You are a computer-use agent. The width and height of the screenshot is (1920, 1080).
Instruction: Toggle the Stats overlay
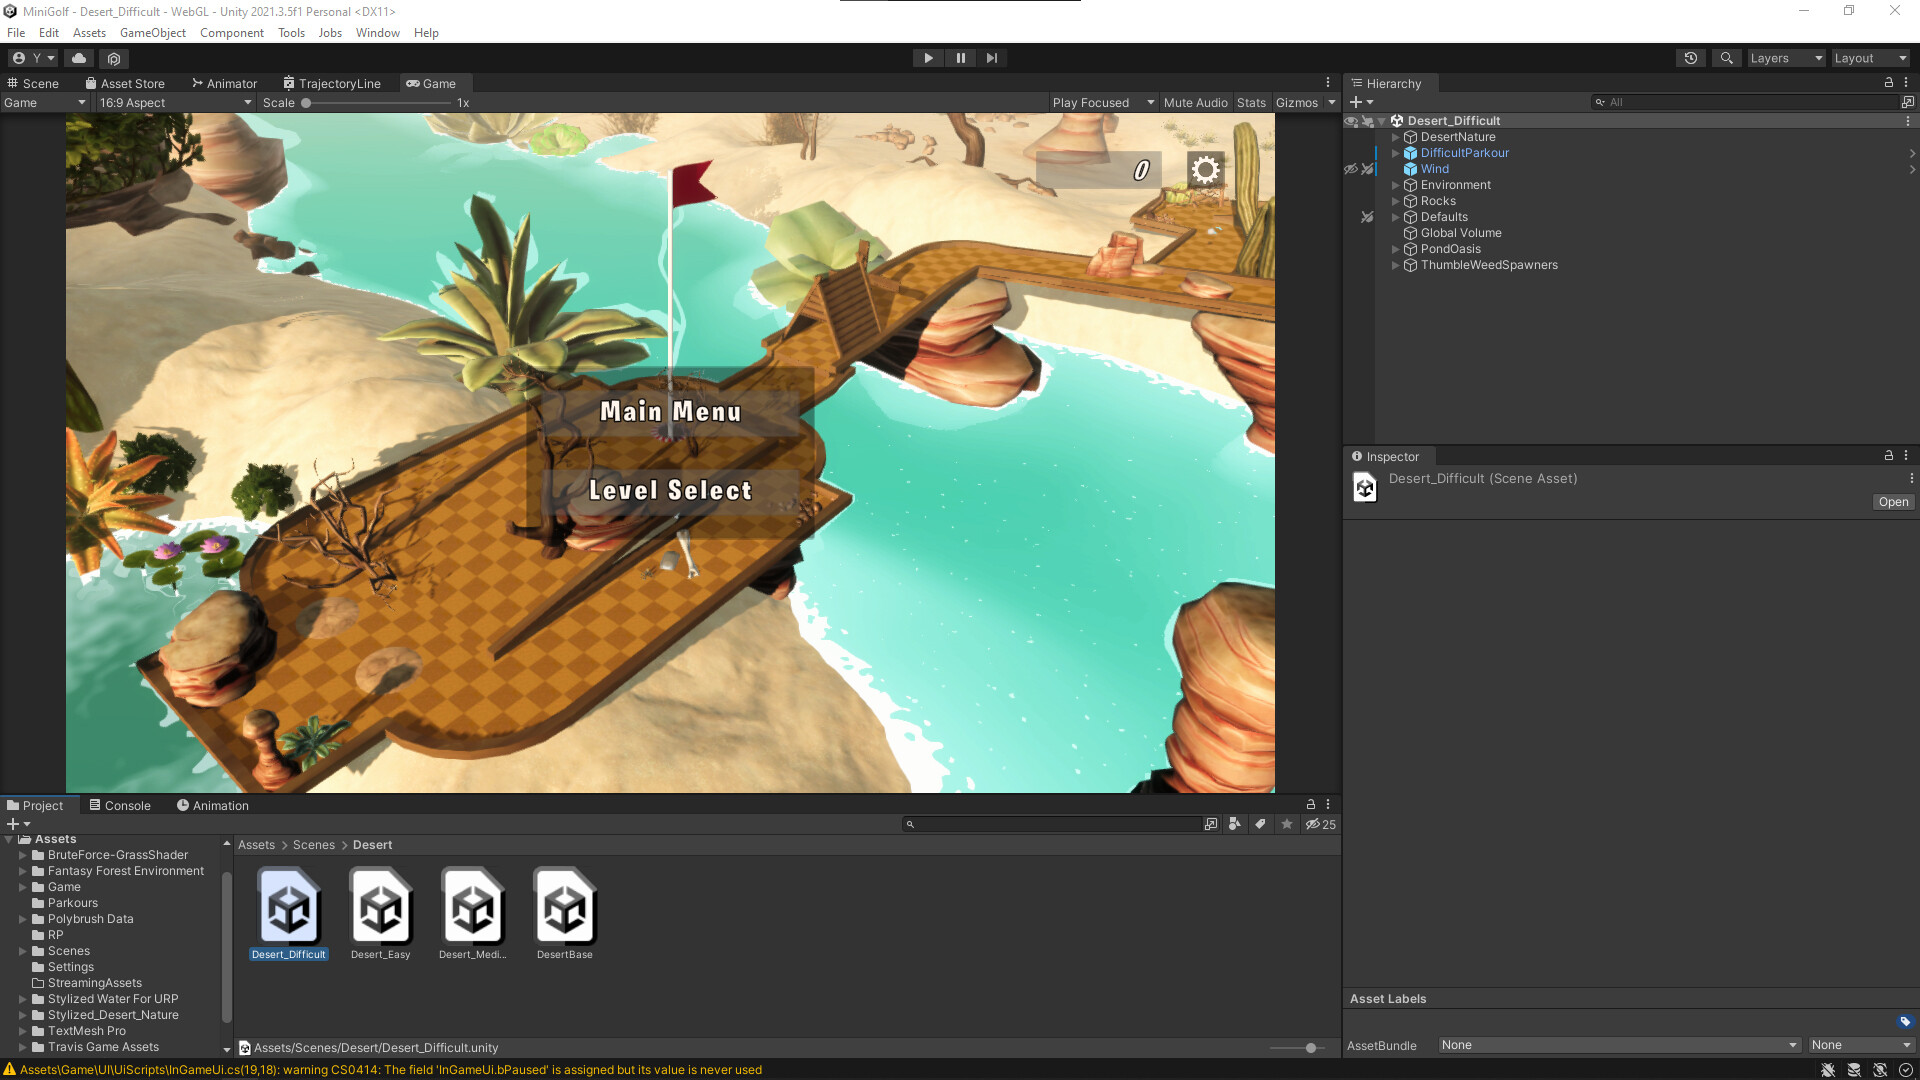(1250, 103)
